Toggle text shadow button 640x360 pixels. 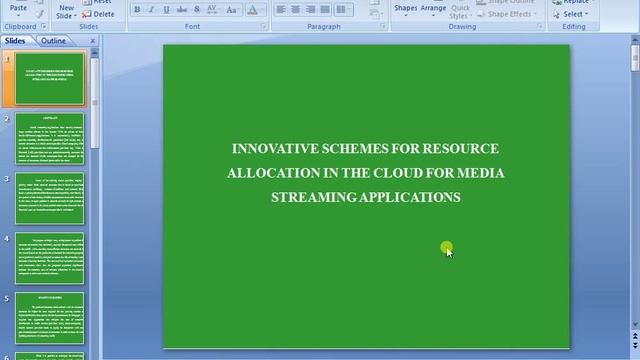coord(197,9)
